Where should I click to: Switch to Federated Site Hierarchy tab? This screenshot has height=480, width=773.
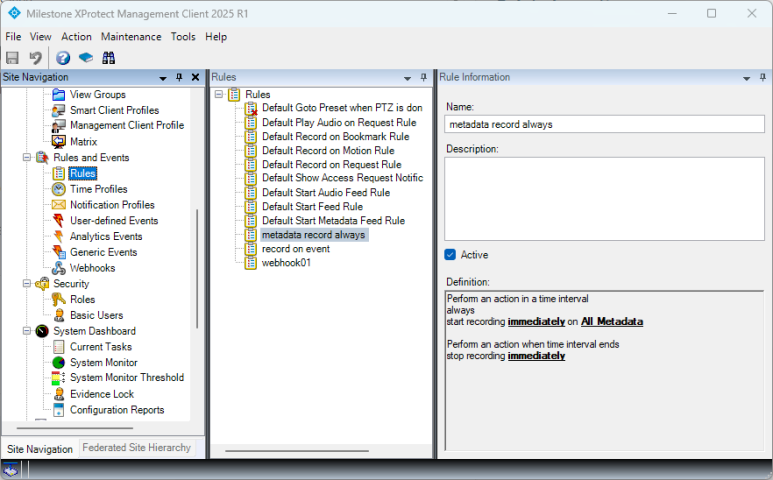[x=136, y=448]
